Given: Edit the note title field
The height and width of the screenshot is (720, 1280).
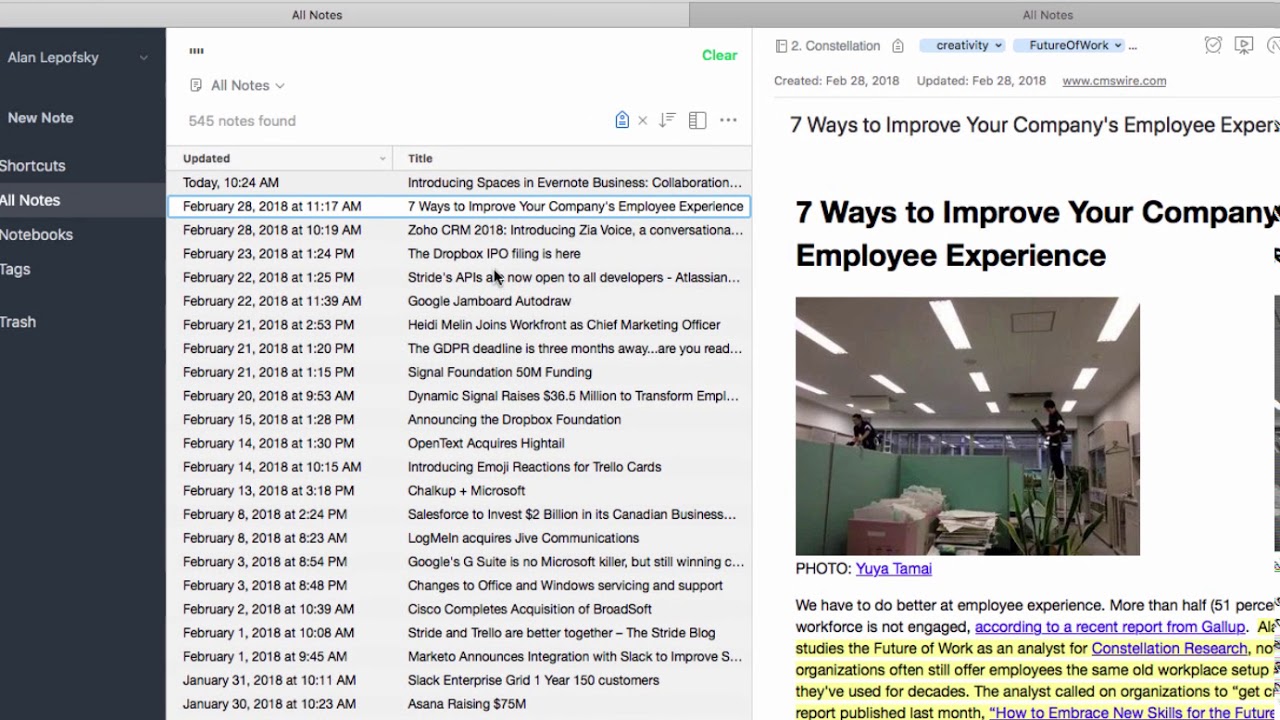Looking at the screenshot, I should click(1034, 125).
